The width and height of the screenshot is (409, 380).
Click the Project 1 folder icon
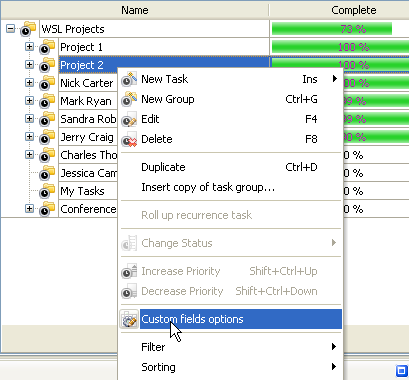click(47, 47)
